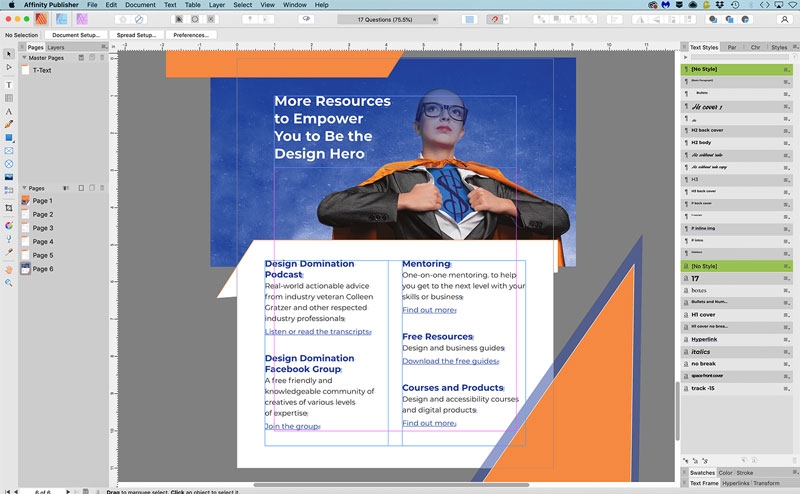
Task: Pick the Pen tool in the toolbox
Action: (9, 125)
